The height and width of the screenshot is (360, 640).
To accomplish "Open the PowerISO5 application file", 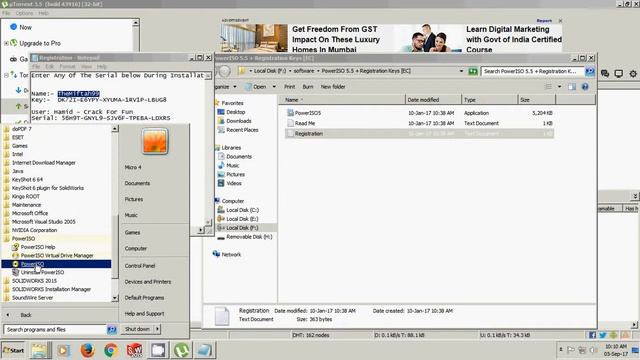I will (308, 113).
